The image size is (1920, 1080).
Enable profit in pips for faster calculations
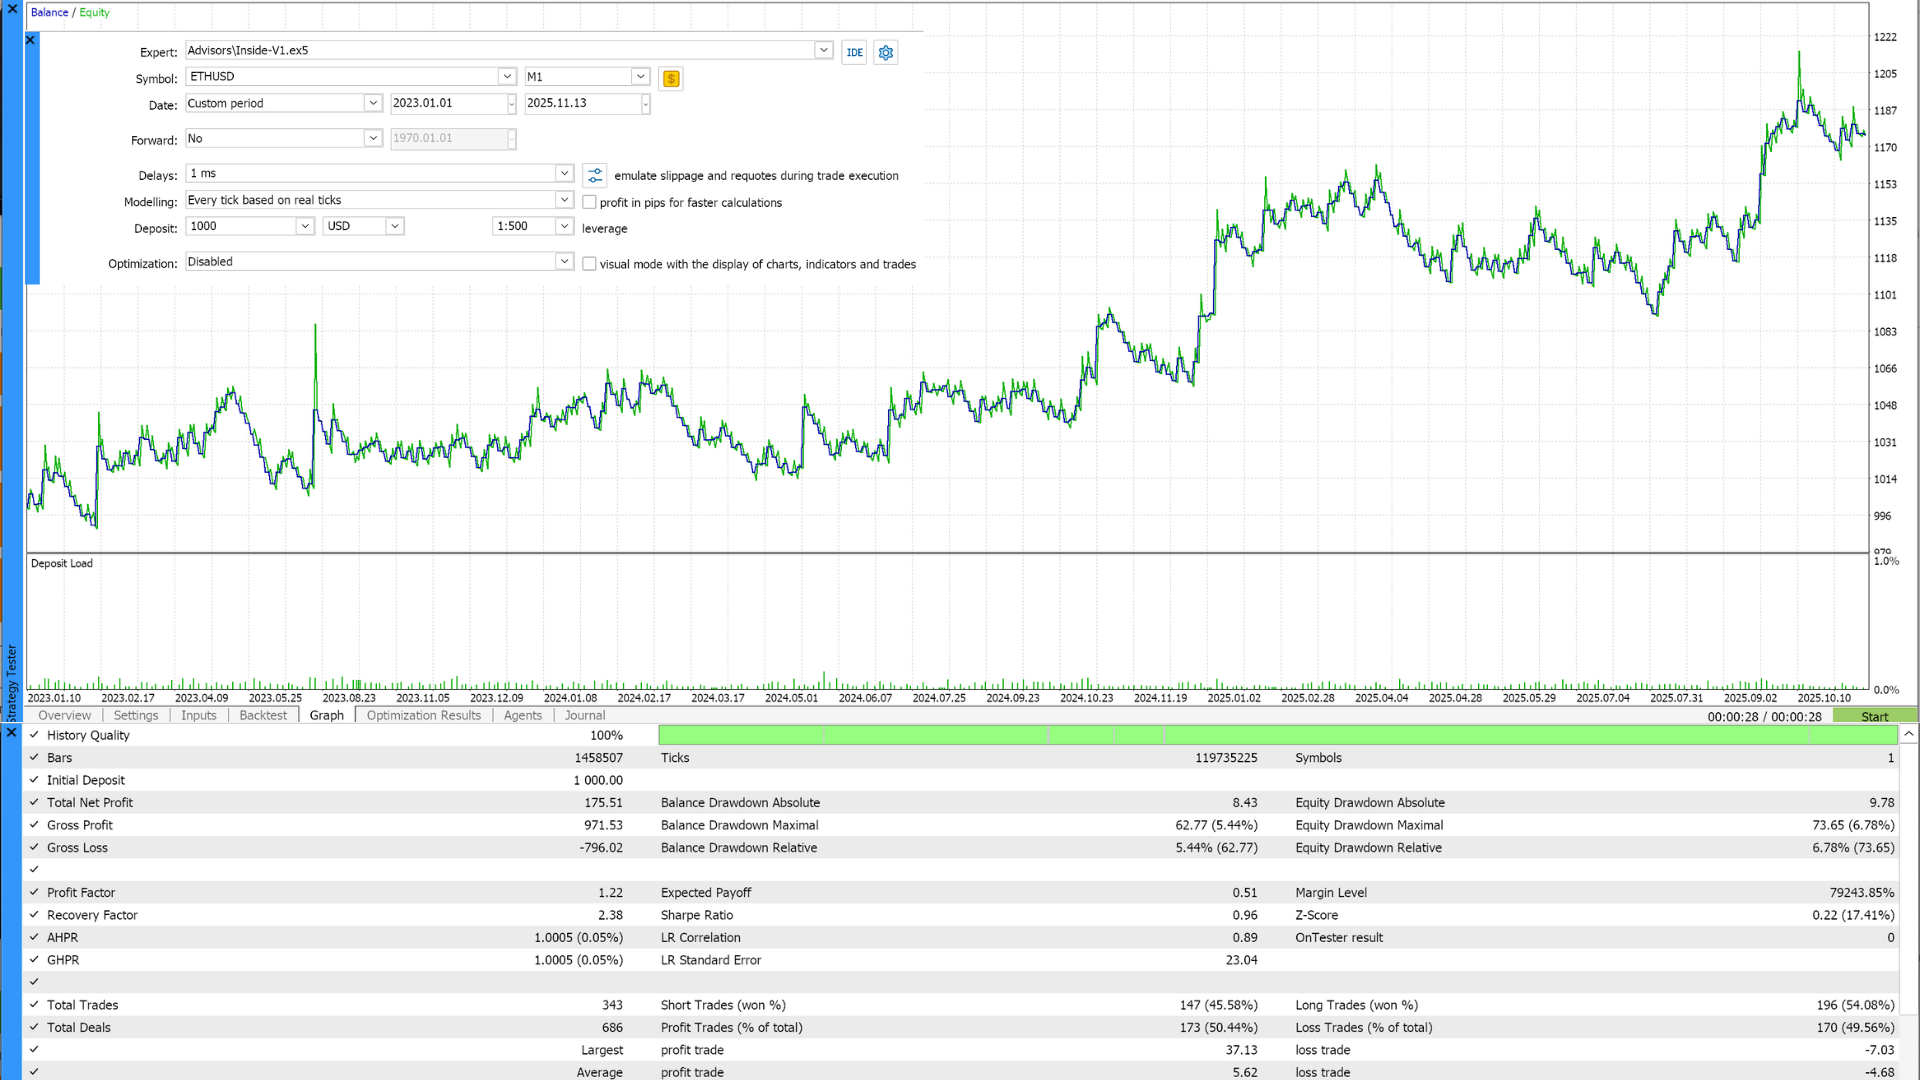(590, 203)
